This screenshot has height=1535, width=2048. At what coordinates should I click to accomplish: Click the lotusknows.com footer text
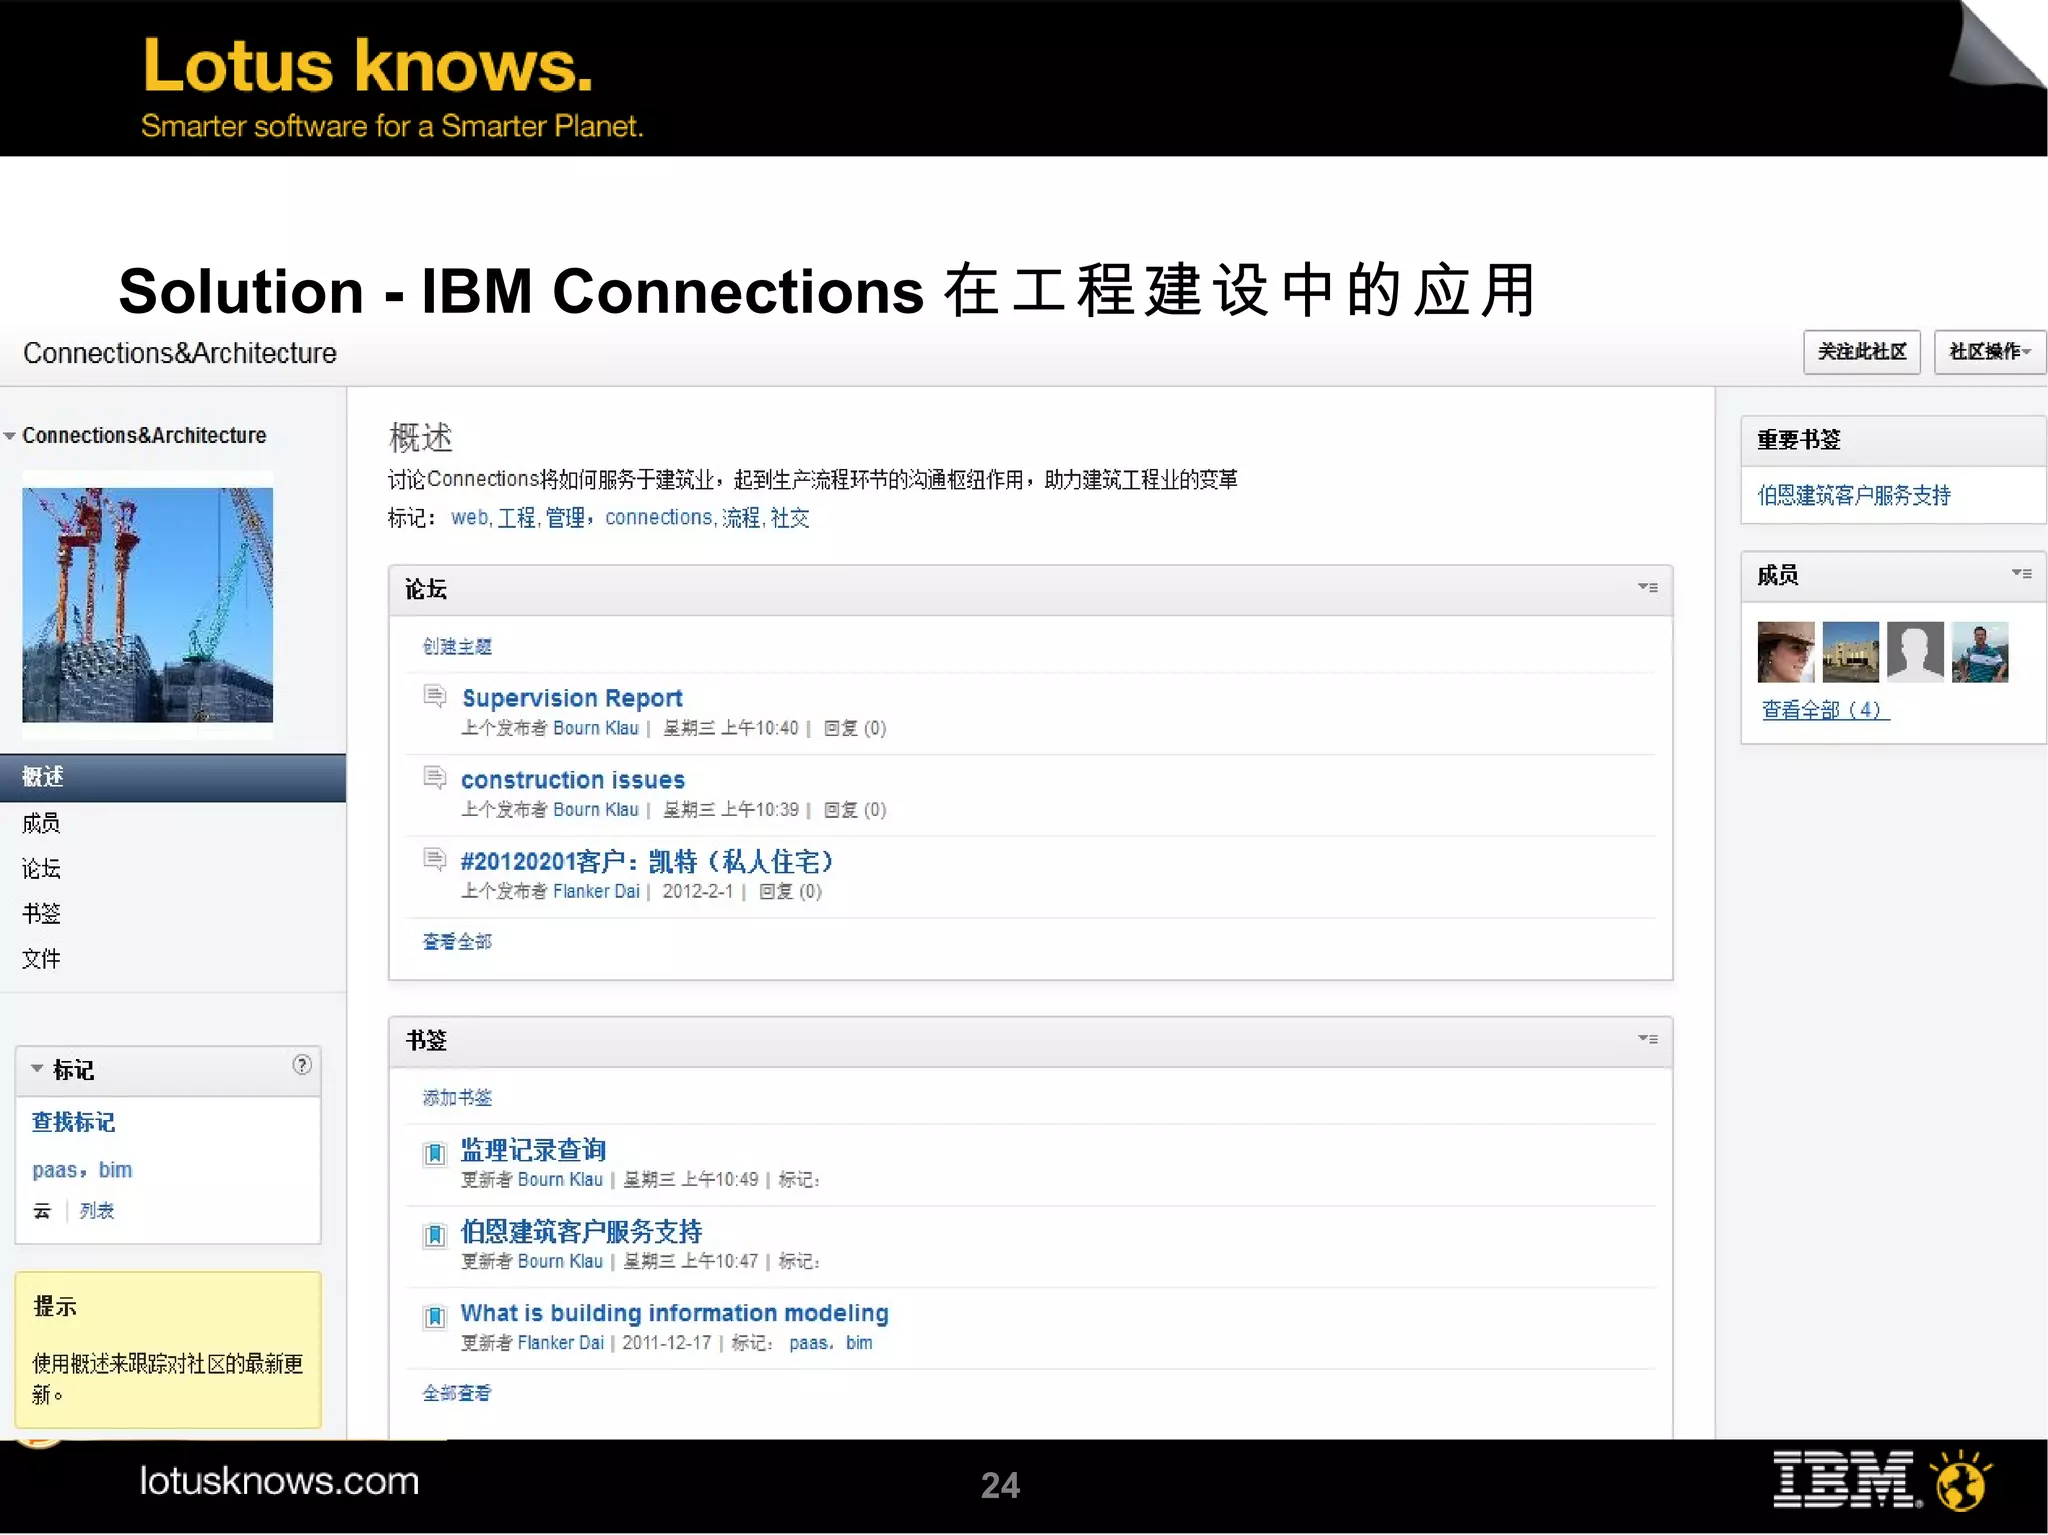tap(279, 1481)
